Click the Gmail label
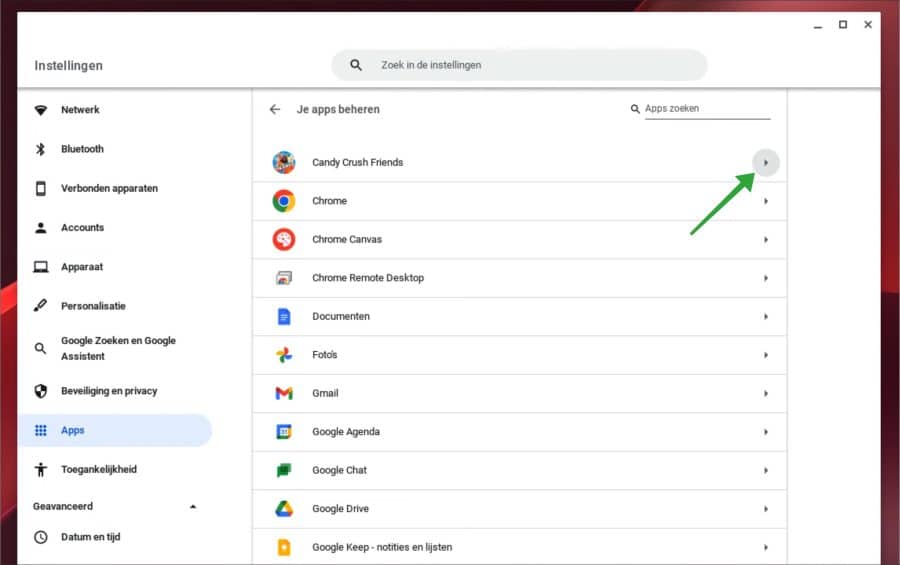The height and width of the screenshot is (565, 900). pyautogui.click(x=325, y=393)
